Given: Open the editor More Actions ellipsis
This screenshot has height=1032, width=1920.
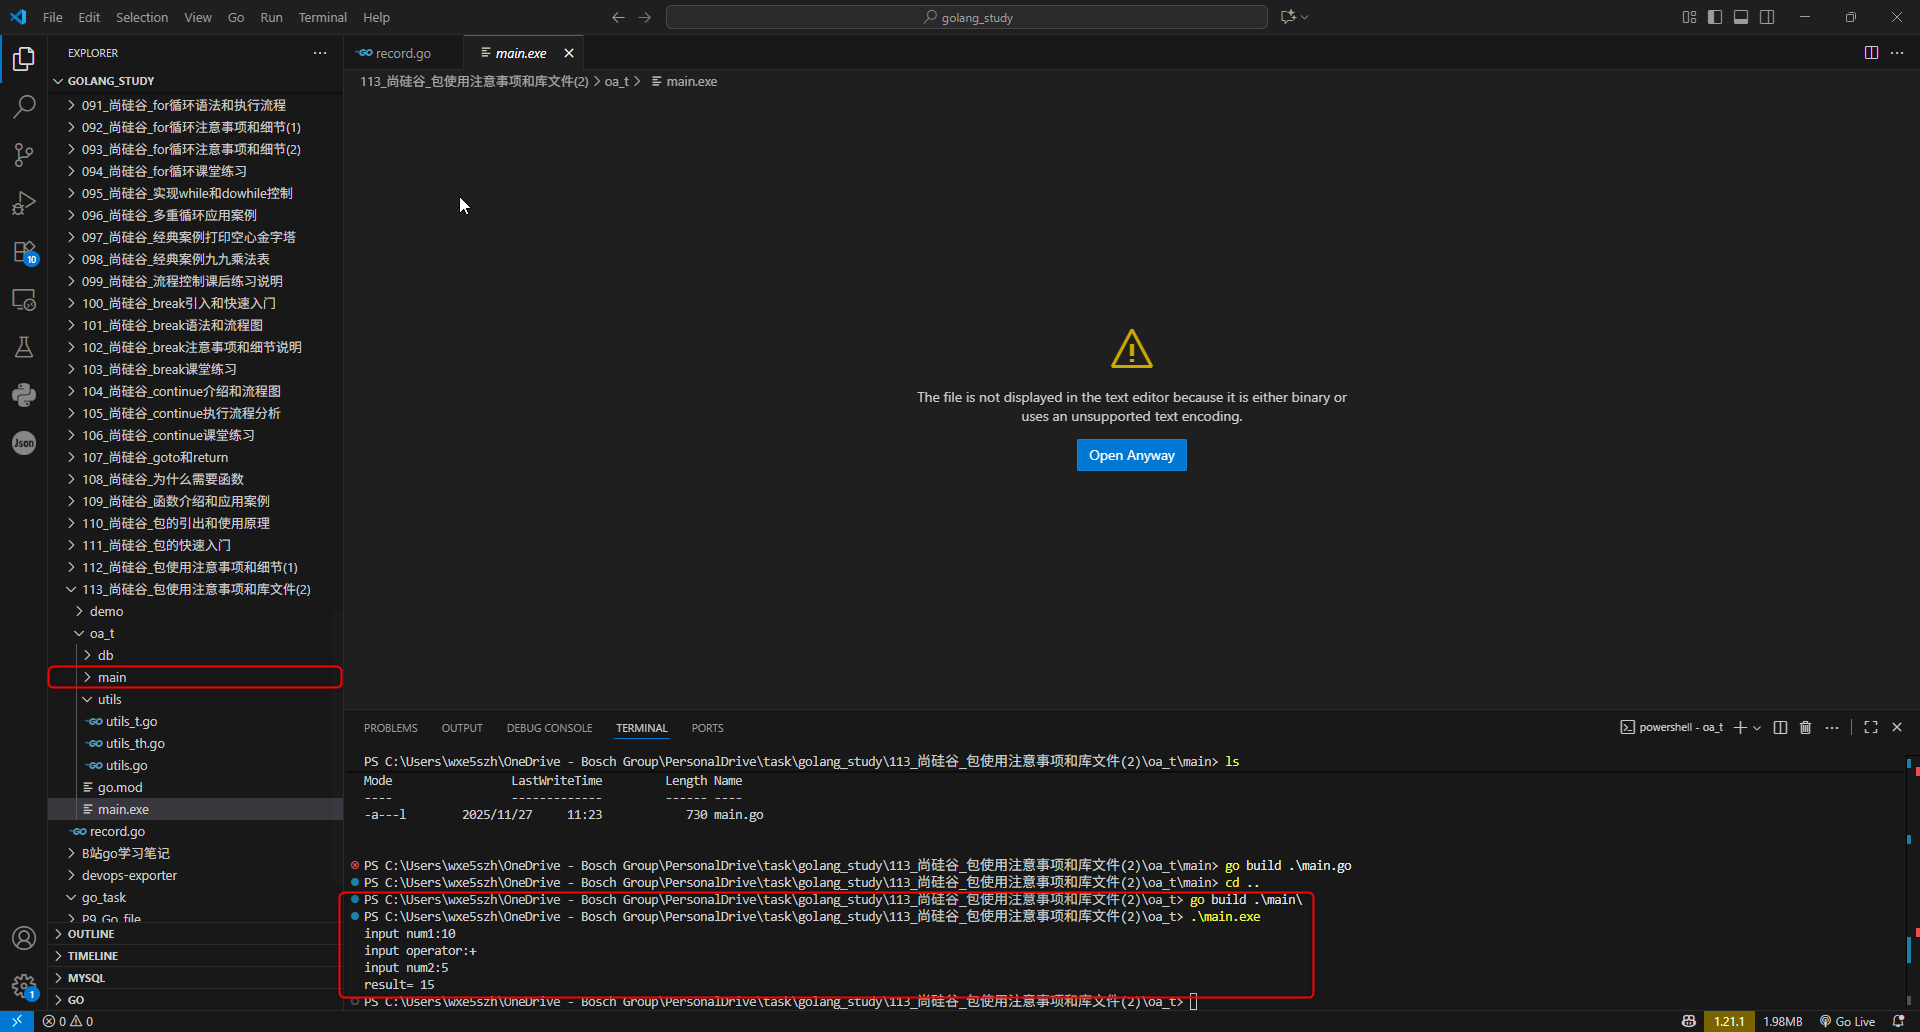Looking at the screenshot, I should coord(1897,53).
